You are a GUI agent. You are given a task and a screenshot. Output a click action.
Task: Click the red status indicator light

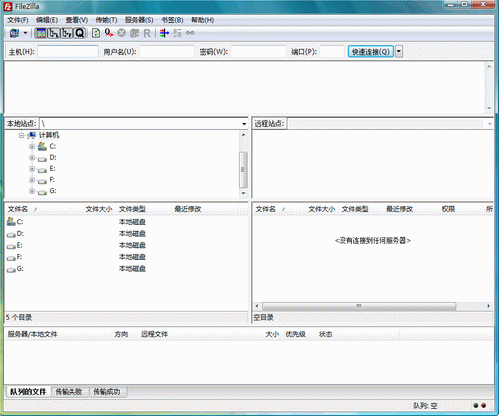click(484, 406)
